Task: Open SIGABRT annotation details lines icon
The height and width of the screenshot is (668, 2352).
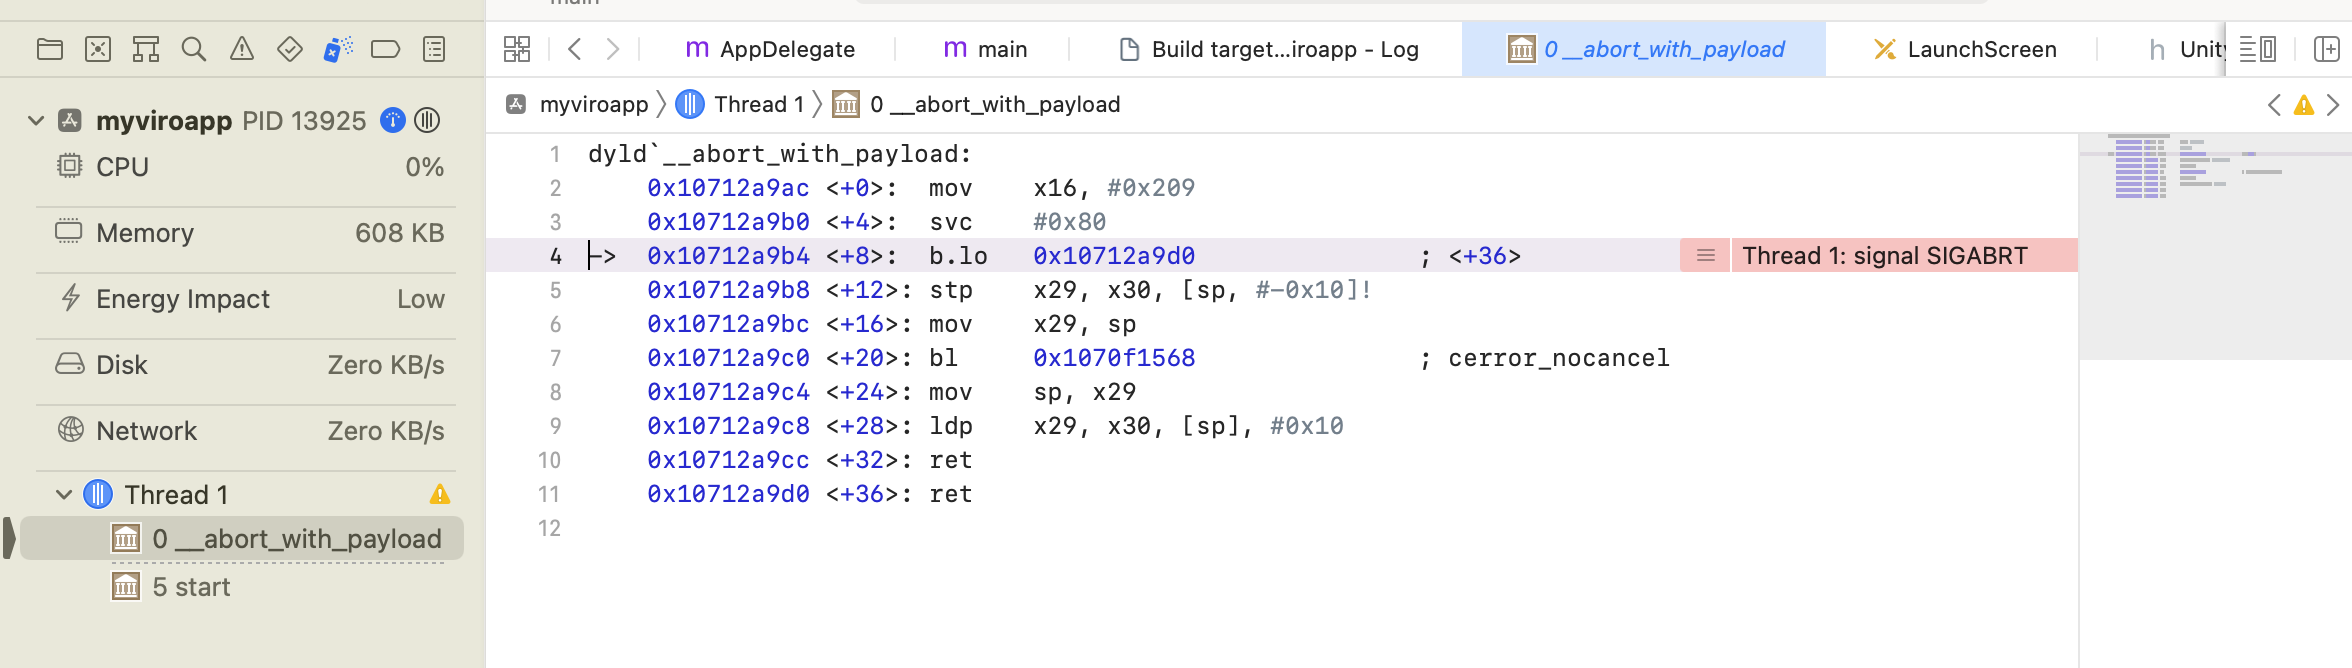Action: point(1706,256)
